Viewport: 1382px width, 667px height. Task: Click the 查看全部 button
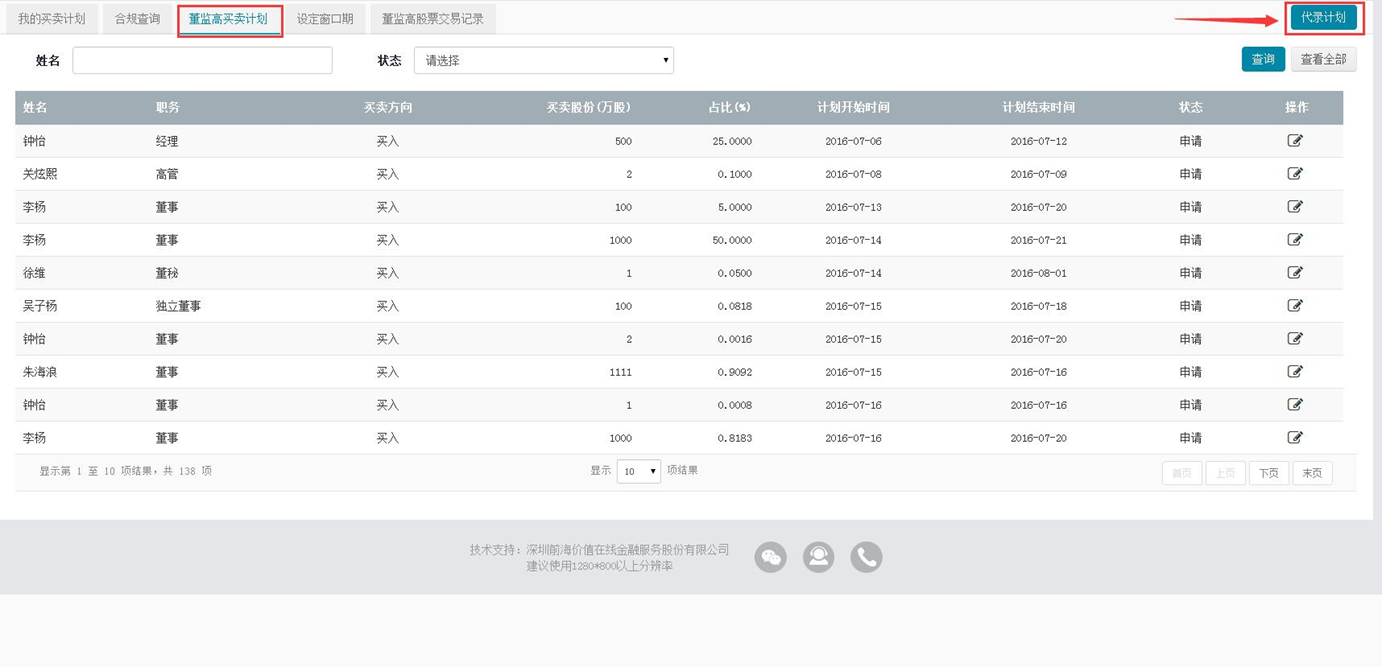(1323, 59)
